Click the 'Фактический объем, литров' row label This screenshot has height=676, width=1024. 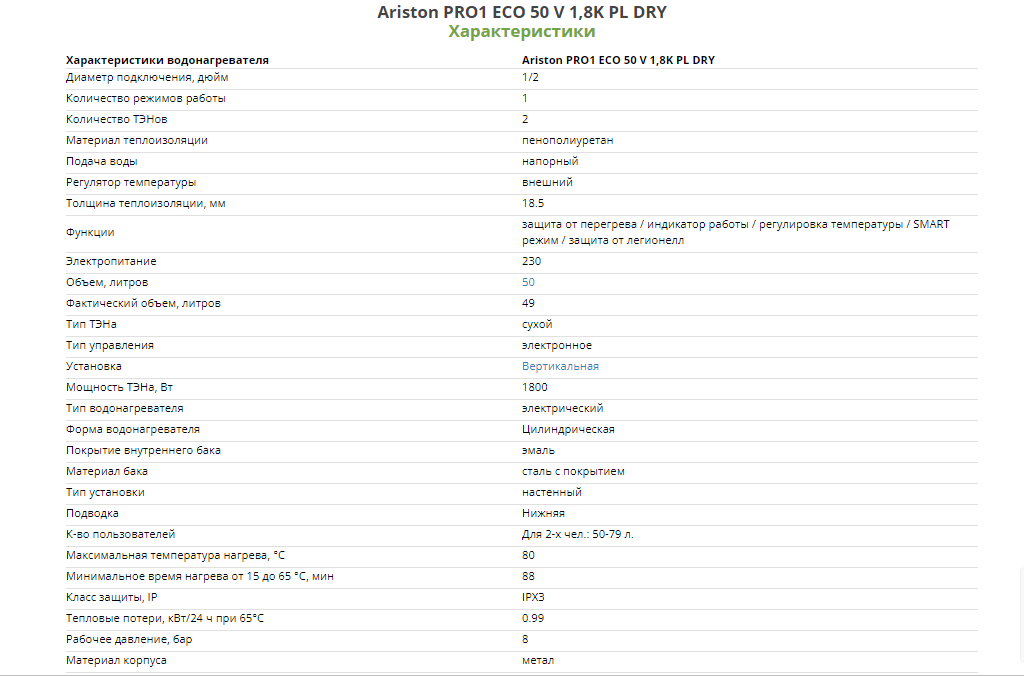click(143, 303)
